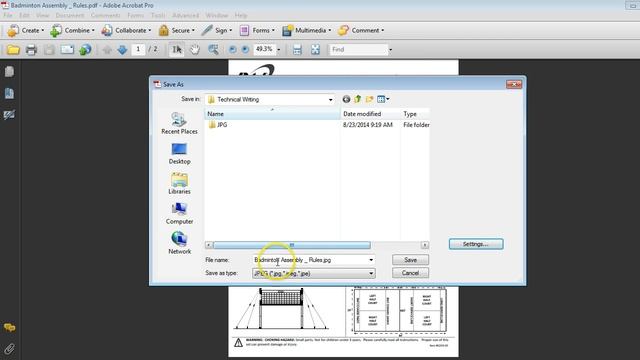The height and width of the screenshot is (360, 640).
Task: Select Network in Save As sidebar
Action: (179, 244)
